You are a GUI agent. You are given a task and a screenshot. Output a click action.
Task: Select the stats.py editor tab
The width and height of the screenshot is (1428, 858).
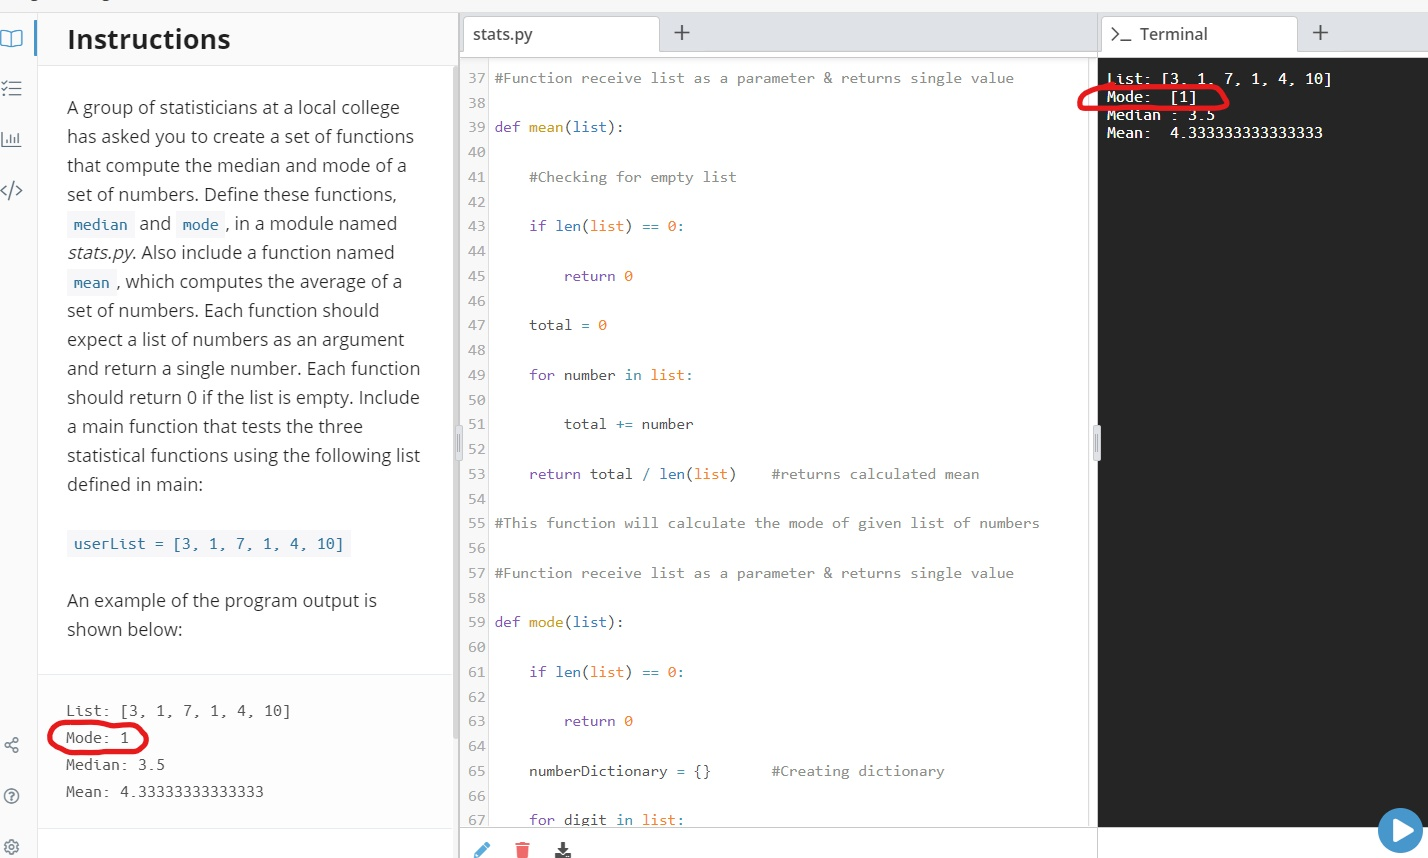coord(560,34)
